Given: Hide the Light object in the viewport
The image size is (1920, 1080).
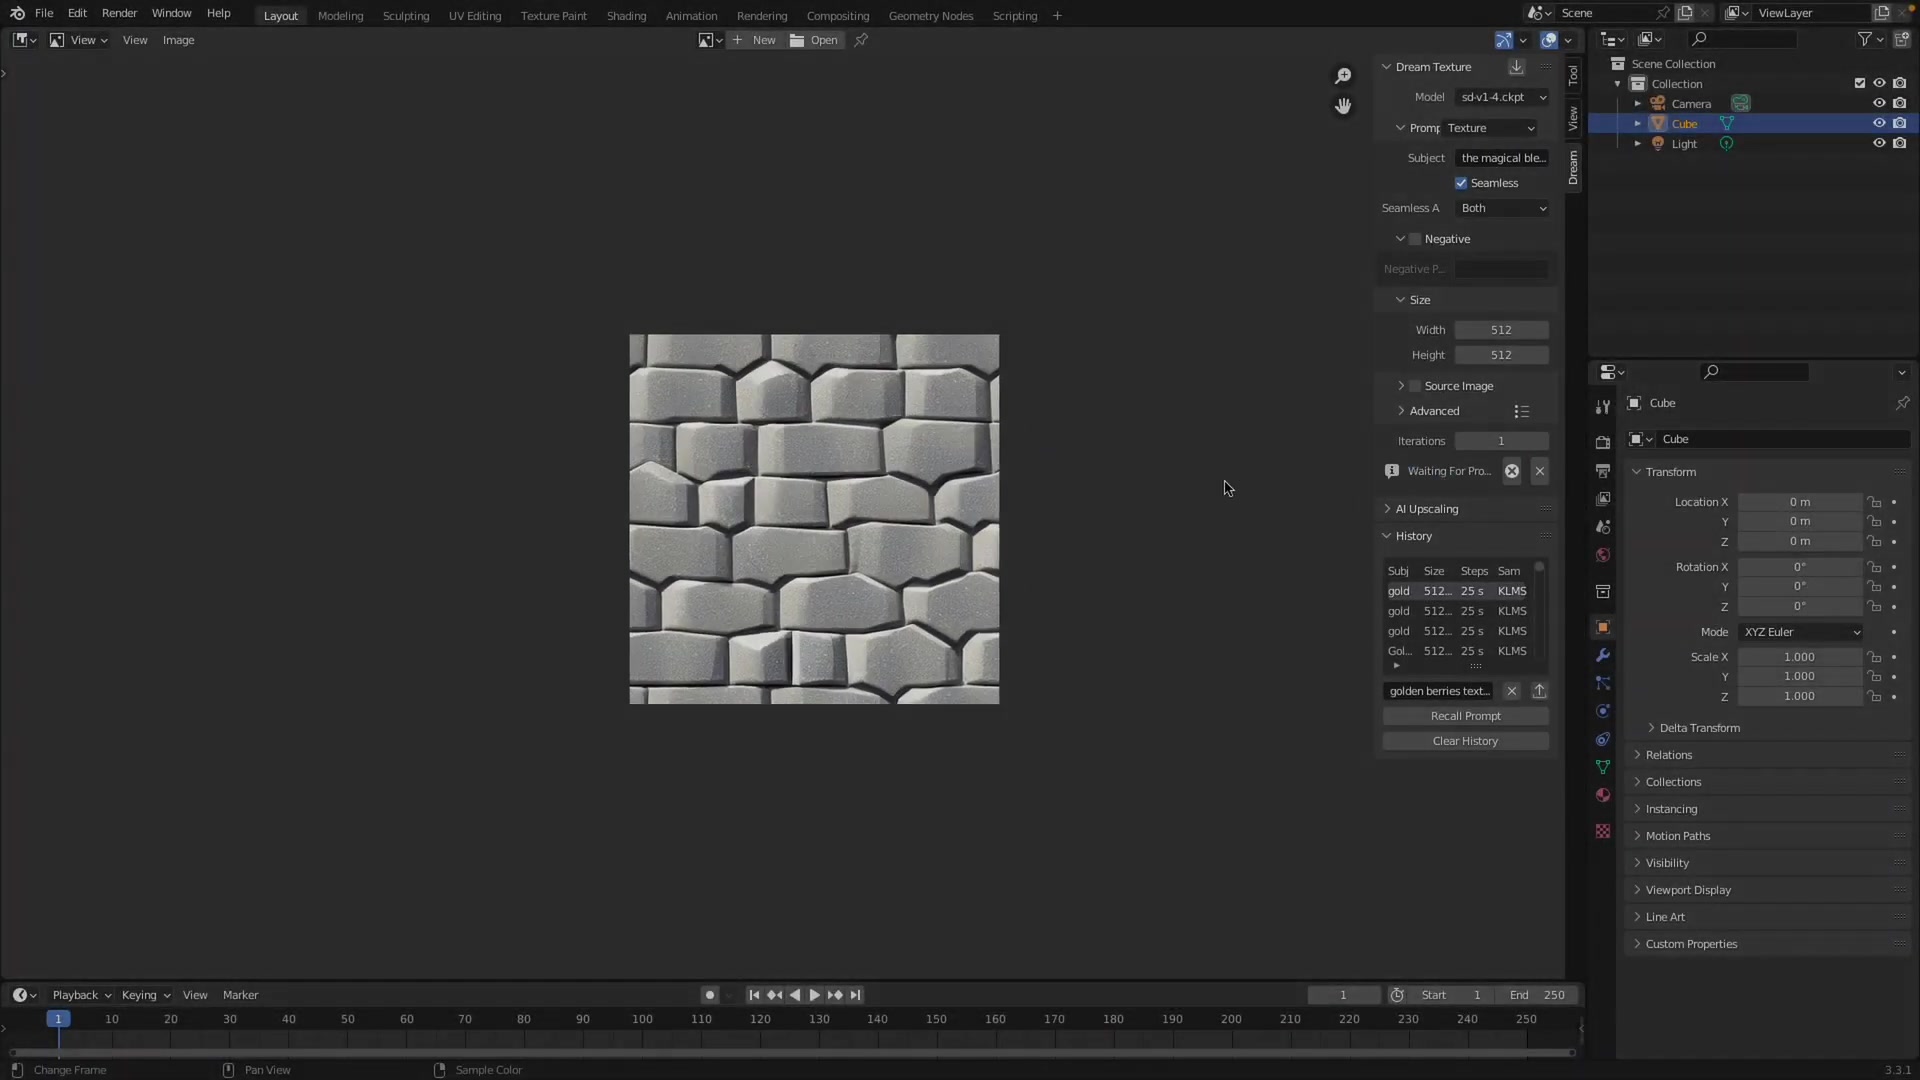Looking at the screenshot, I should pyautogui.click(x=1879, y=143).
